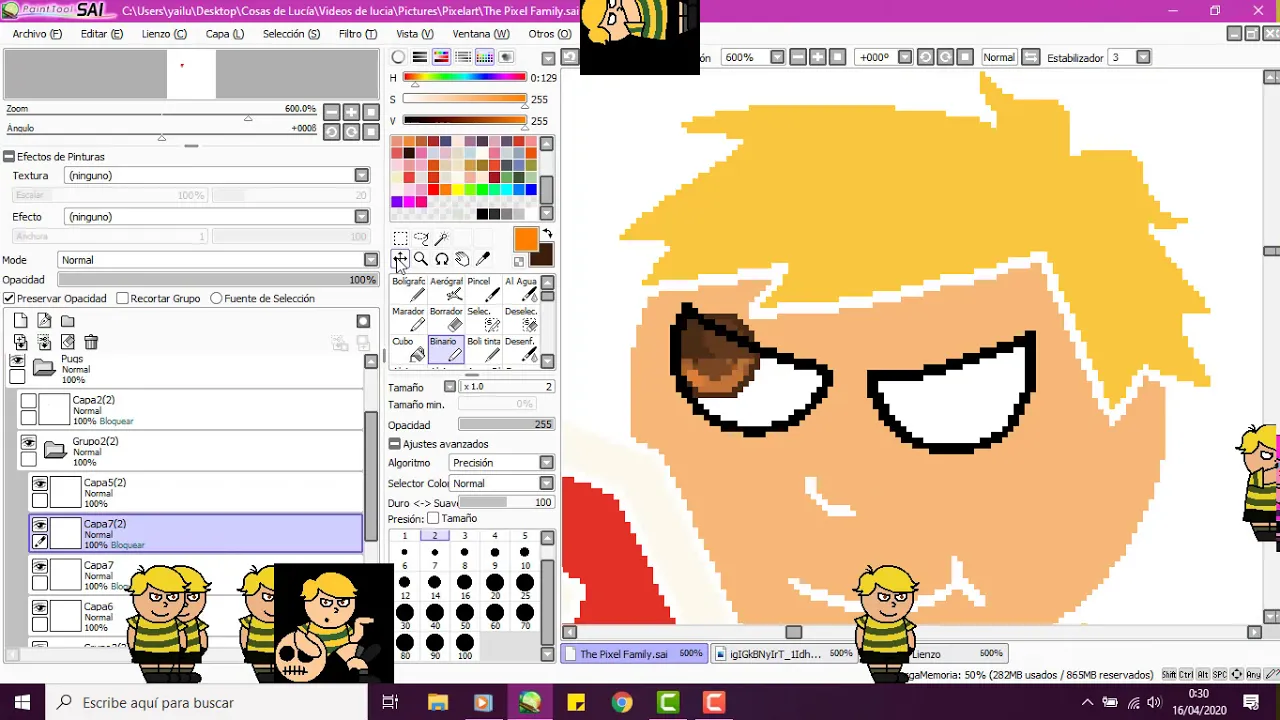Click the orange foreground color swatch
The height and width of the screenshot is (720, 1280).
click(x=526, y=240)
